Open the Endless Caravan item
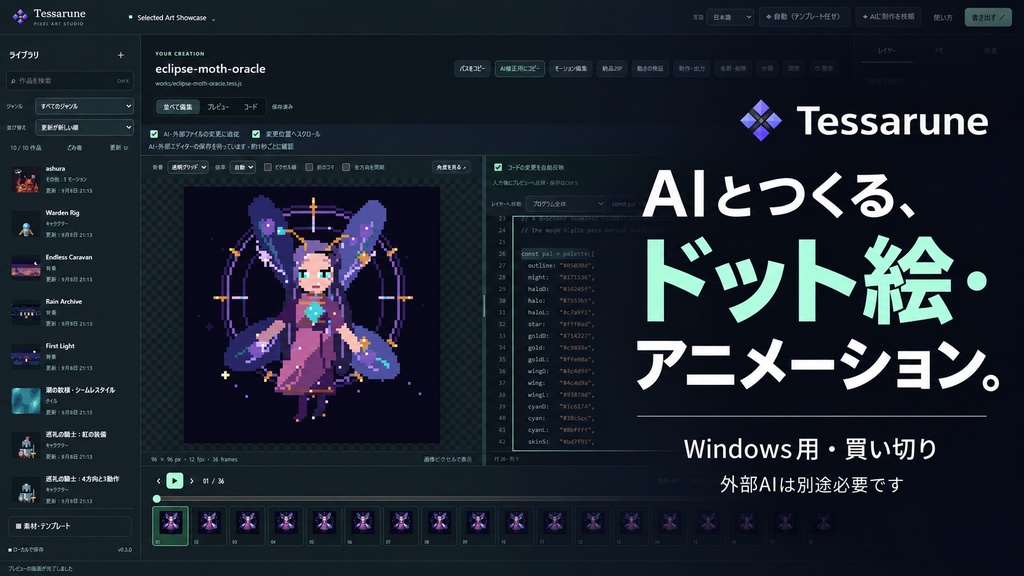The image size is (1024, 576). pos(71,268)
